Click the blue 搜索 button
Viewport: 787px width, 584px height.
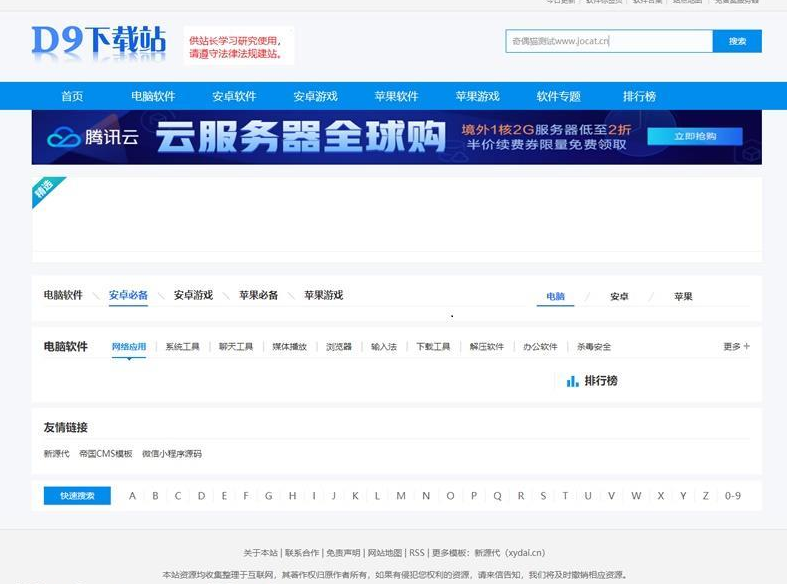click(x=737, y=41)
